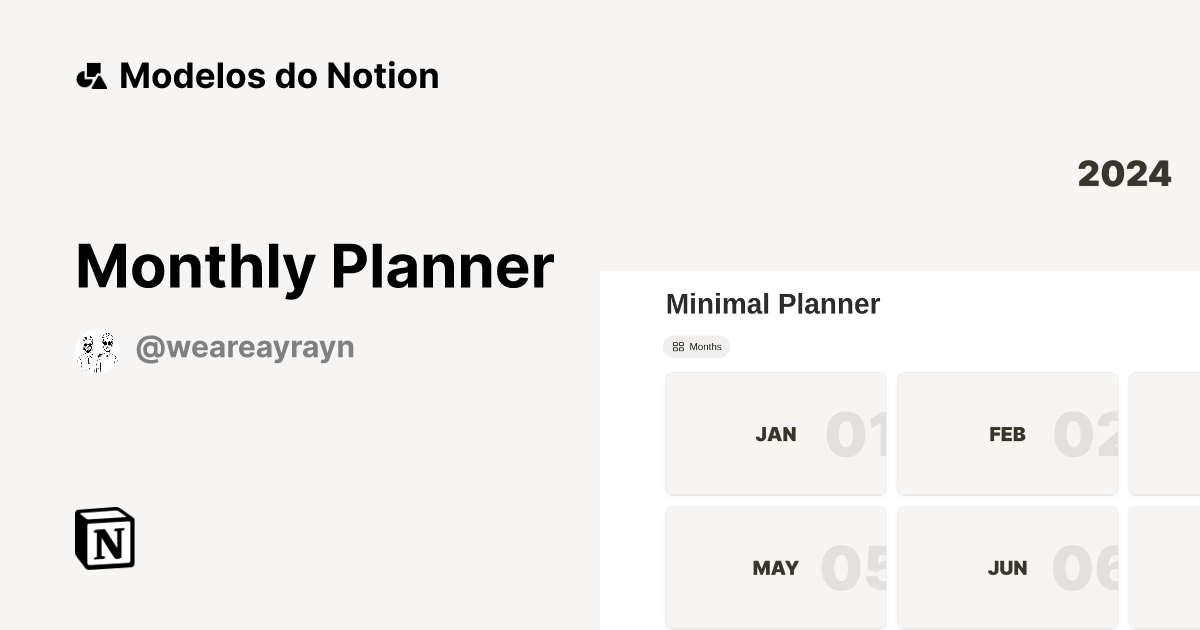The image size is (1200, 630).
Task: Click the JUN label on June's card
Action: [1007, 567]
